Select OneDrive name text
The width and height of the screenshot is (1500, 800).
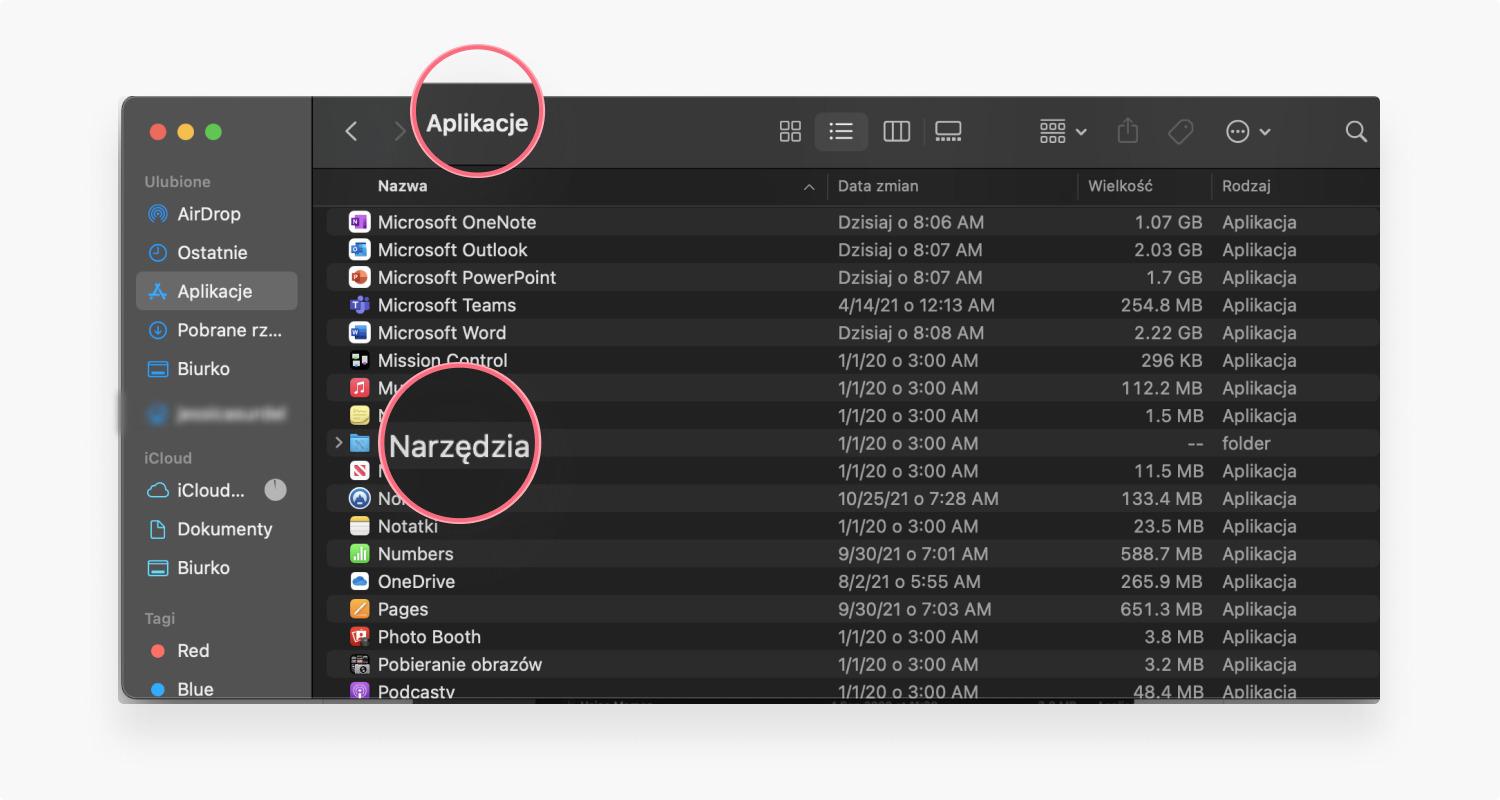tap(416, 581)
